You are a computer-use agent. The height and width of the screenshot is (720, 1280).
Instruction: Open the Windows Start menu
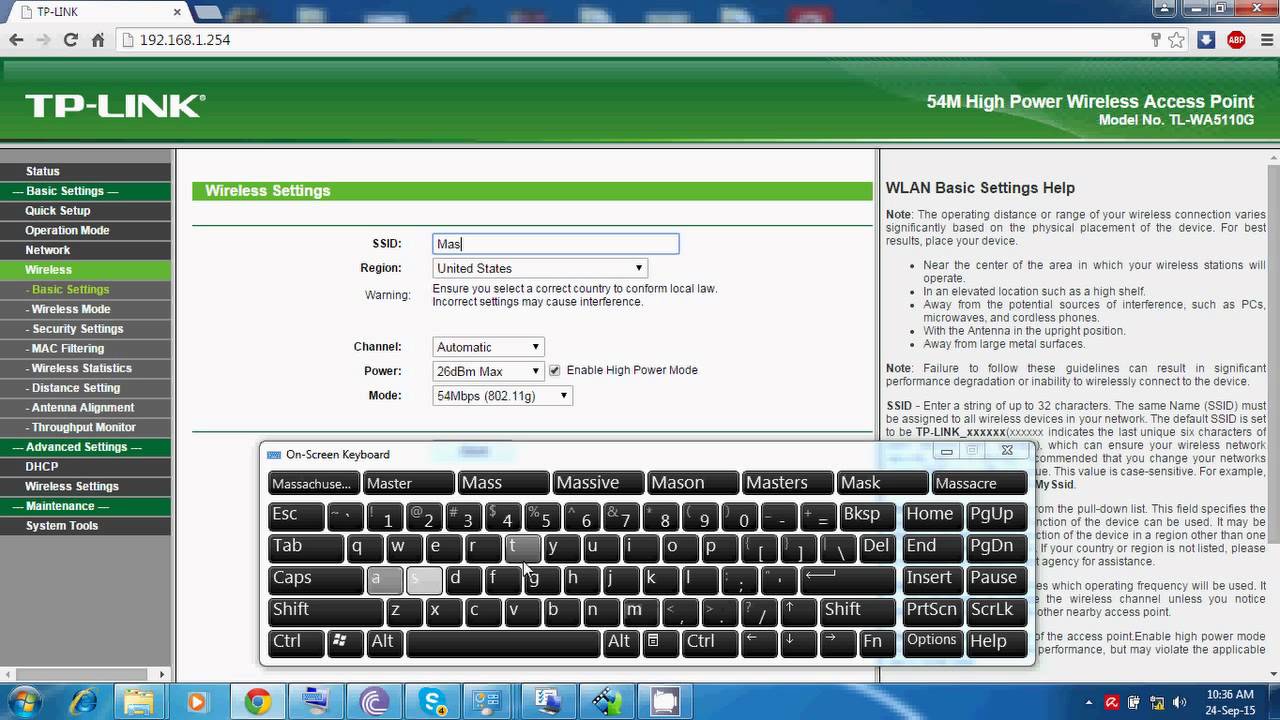click(x=22, y=702)
